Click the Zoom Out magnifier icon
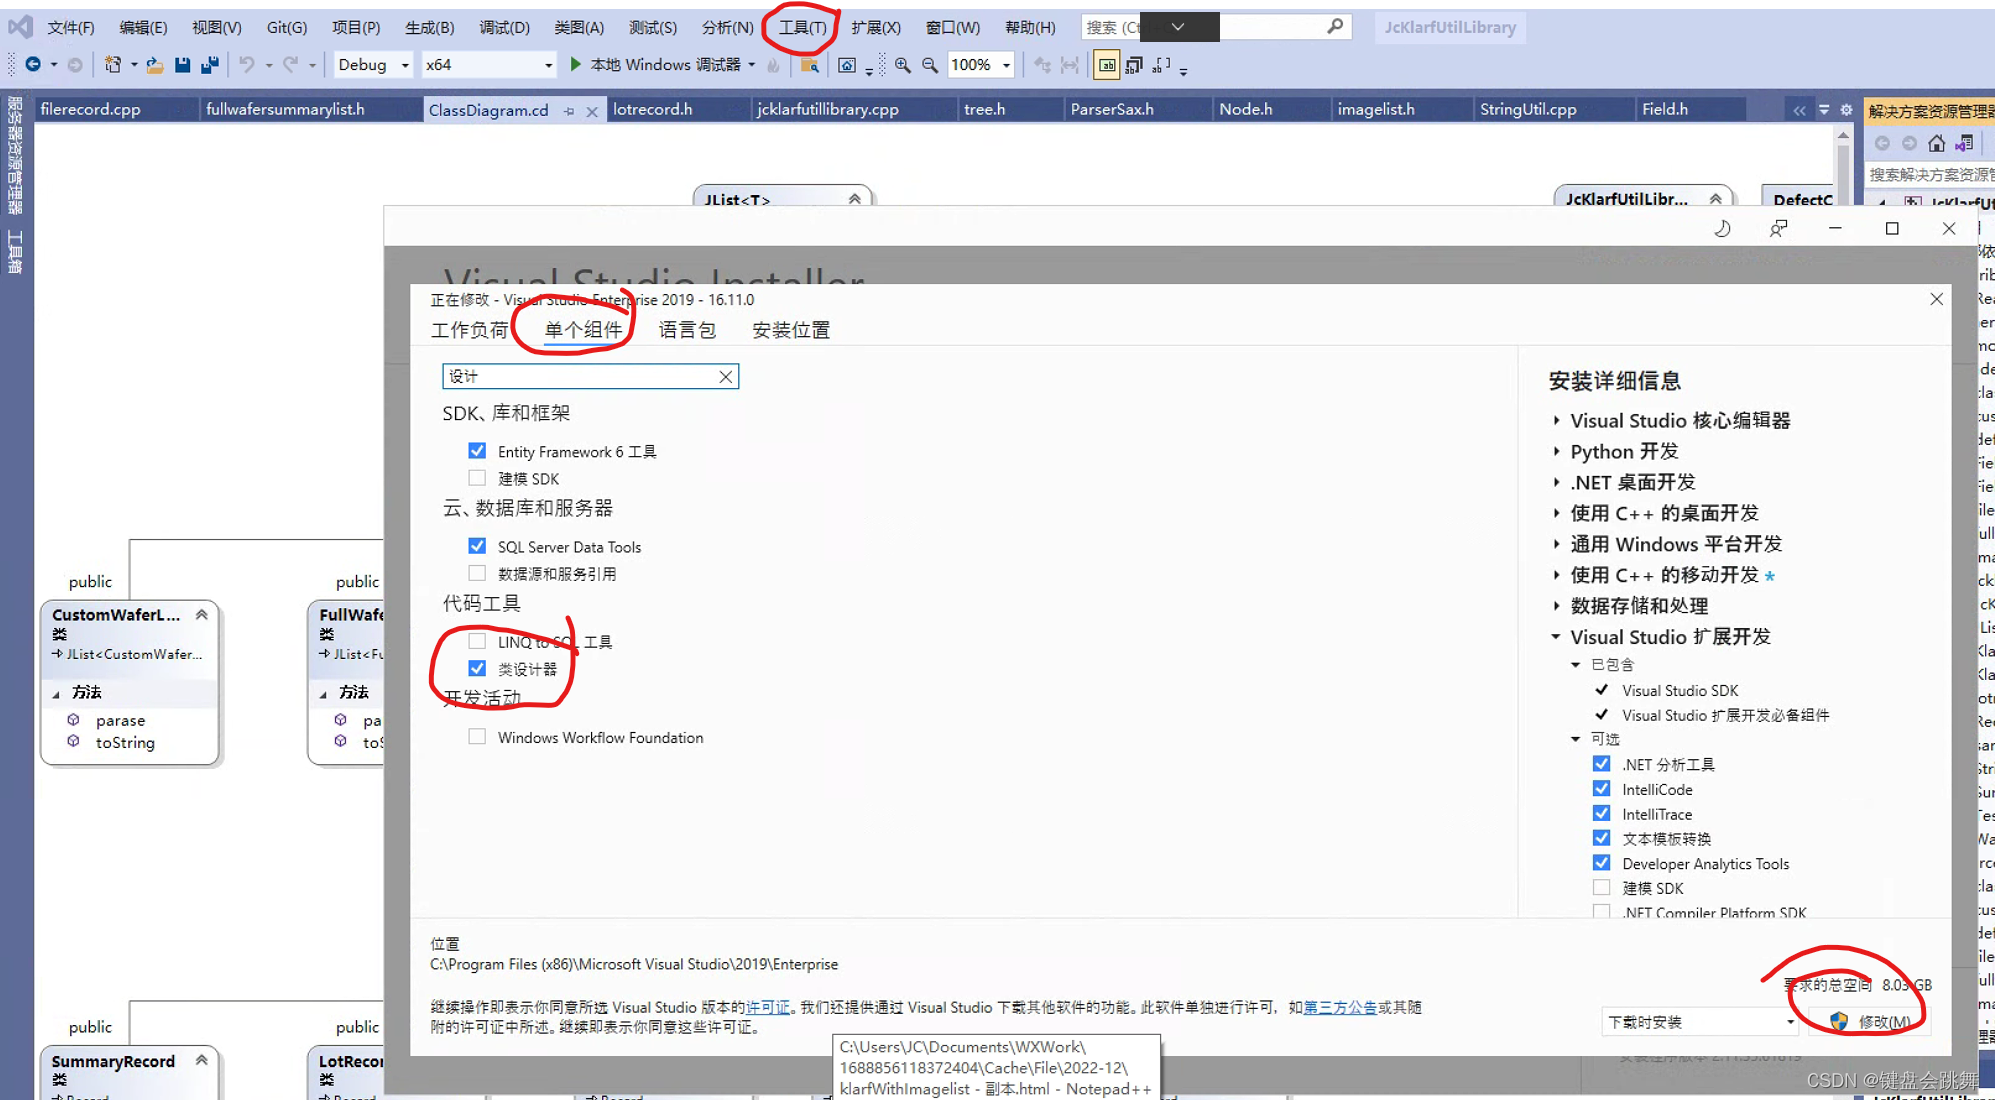 (930, 65)
